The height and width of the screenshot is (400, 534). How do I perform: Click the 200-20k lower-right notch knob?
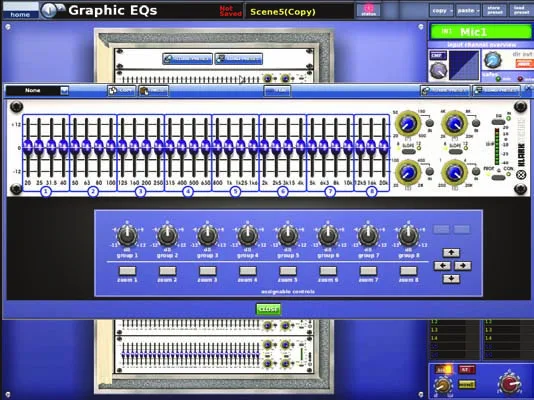pos(454,172)
